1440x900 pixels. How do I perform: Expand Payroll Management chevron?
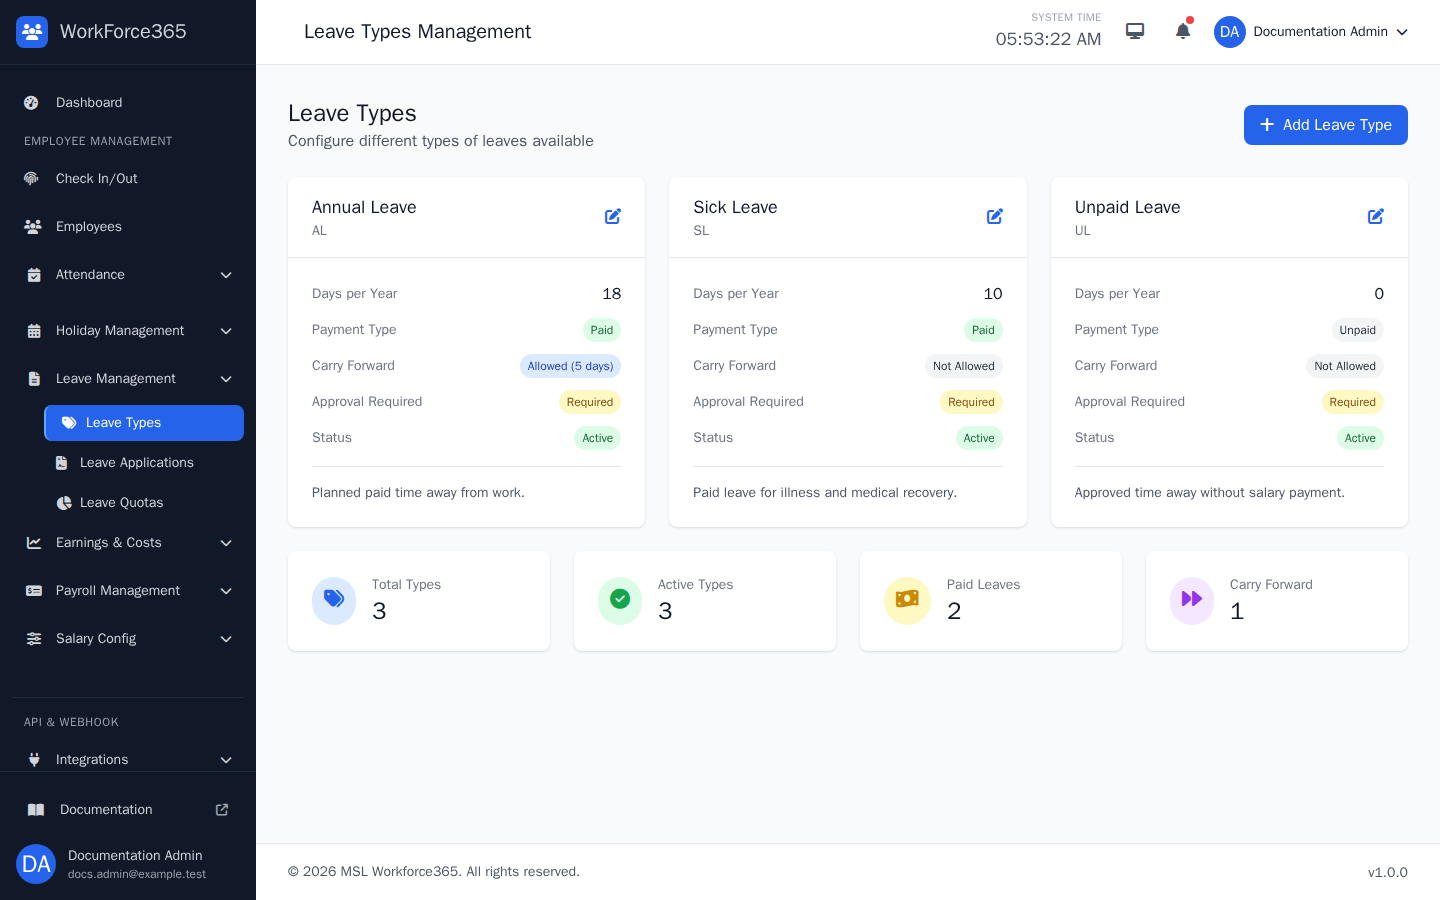point(226,591)
